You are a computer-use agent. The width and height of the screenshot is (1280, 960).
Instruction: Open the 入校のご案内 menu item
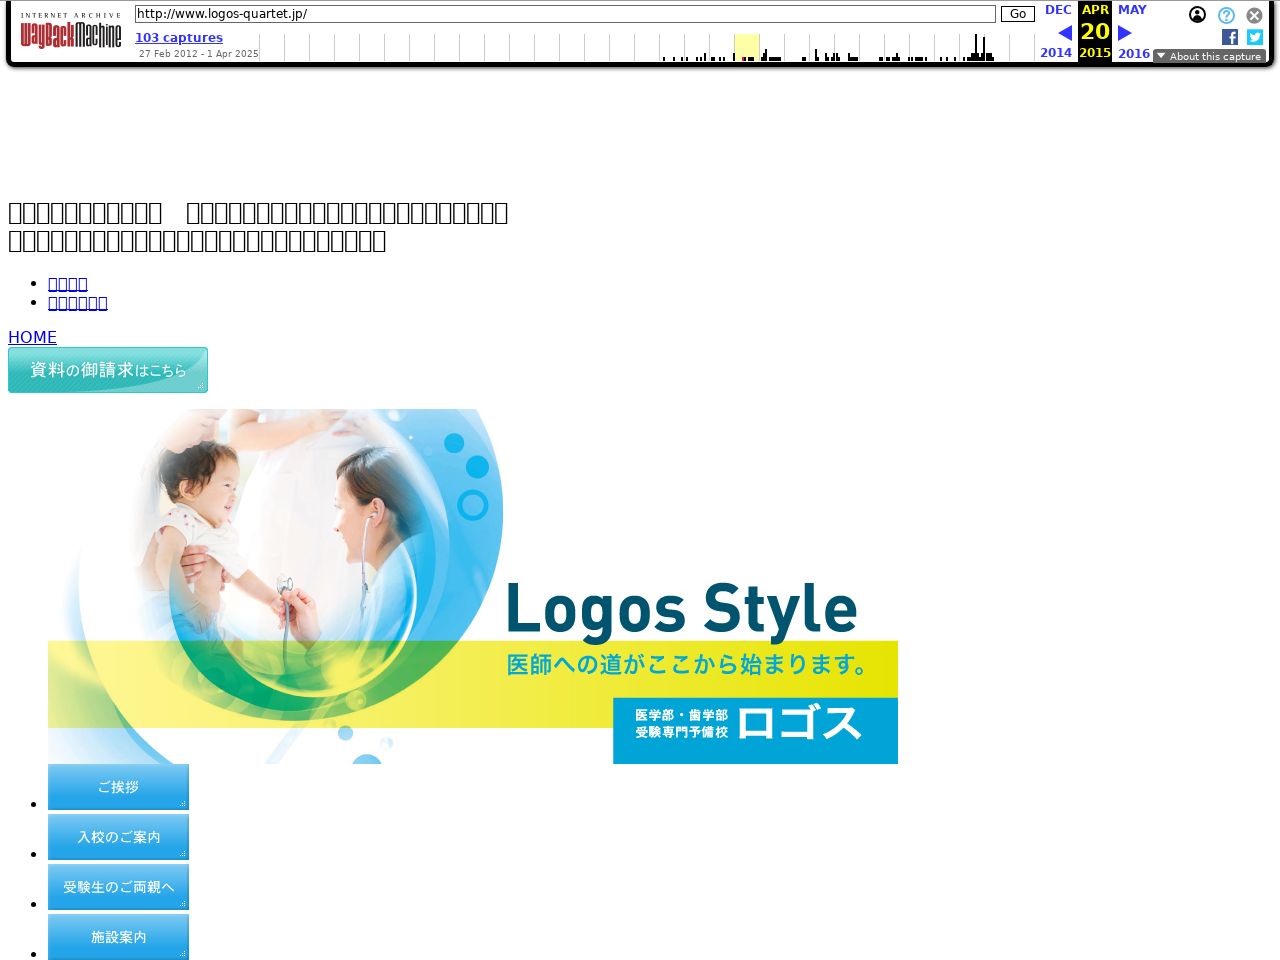[118, 837]
